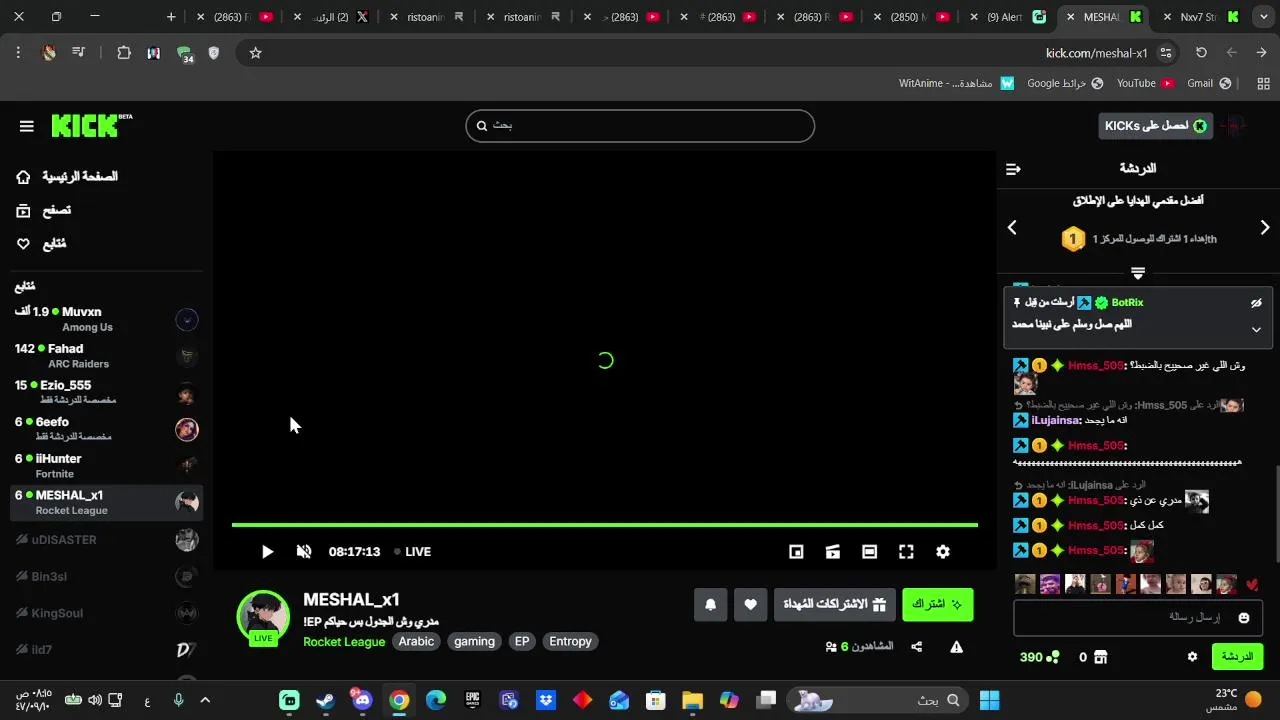Screen dimensions: 1280x720
Task: Hide the pinned BotRix message
Action: pos(1256,303)
